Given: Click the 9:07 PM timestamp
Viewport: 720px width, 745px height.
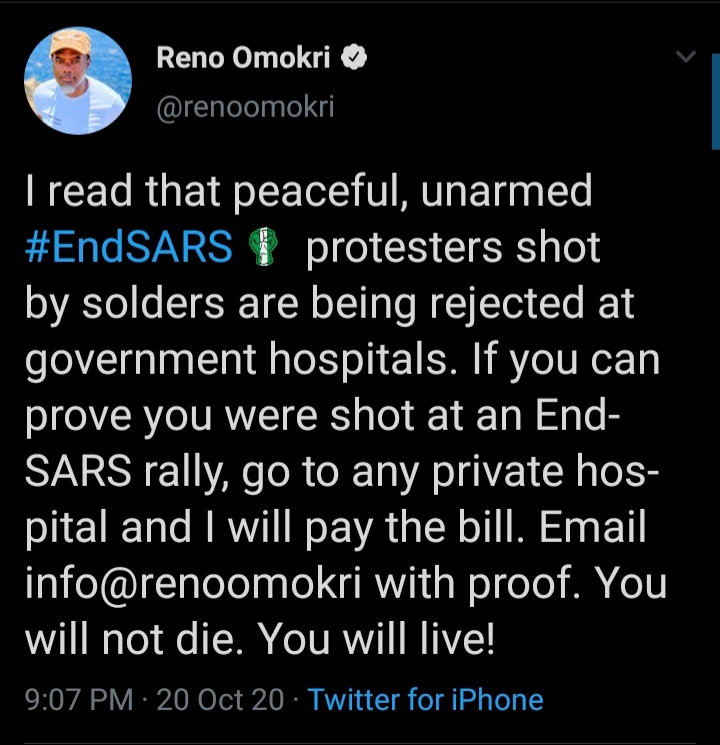Looking at the screenshot, I should 76,699.
